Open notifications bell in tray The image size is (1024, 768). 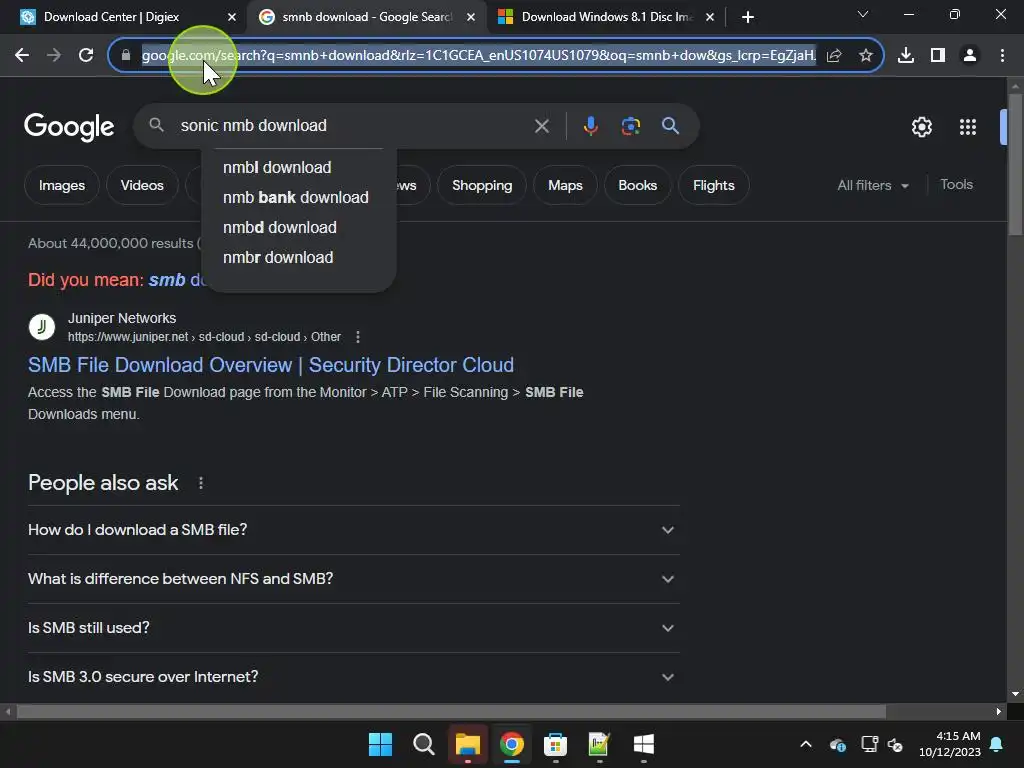pos(997,744)
